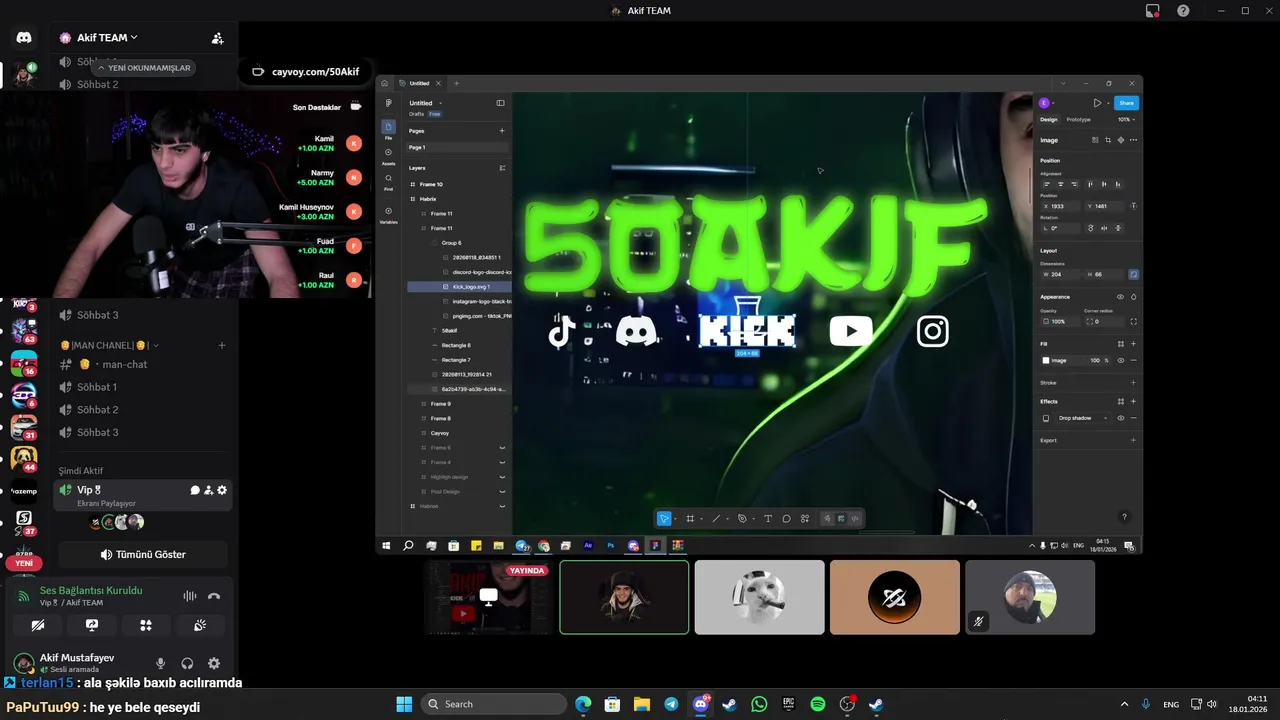Start an activity from the voice panel

(x=146, y=625)
